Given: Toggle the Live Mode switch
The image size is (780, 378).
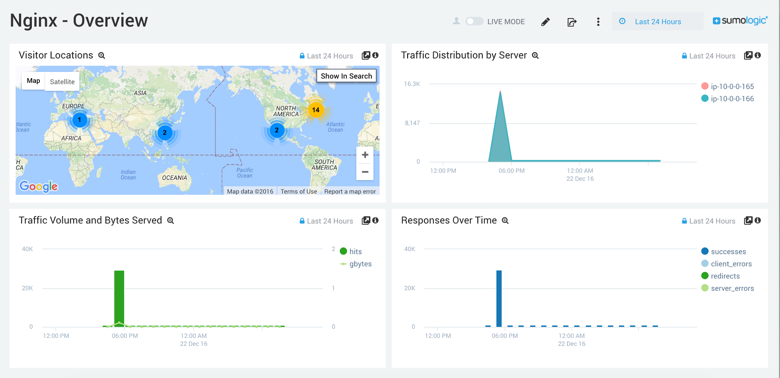Looking at the screenshot, I should point(474,21).
